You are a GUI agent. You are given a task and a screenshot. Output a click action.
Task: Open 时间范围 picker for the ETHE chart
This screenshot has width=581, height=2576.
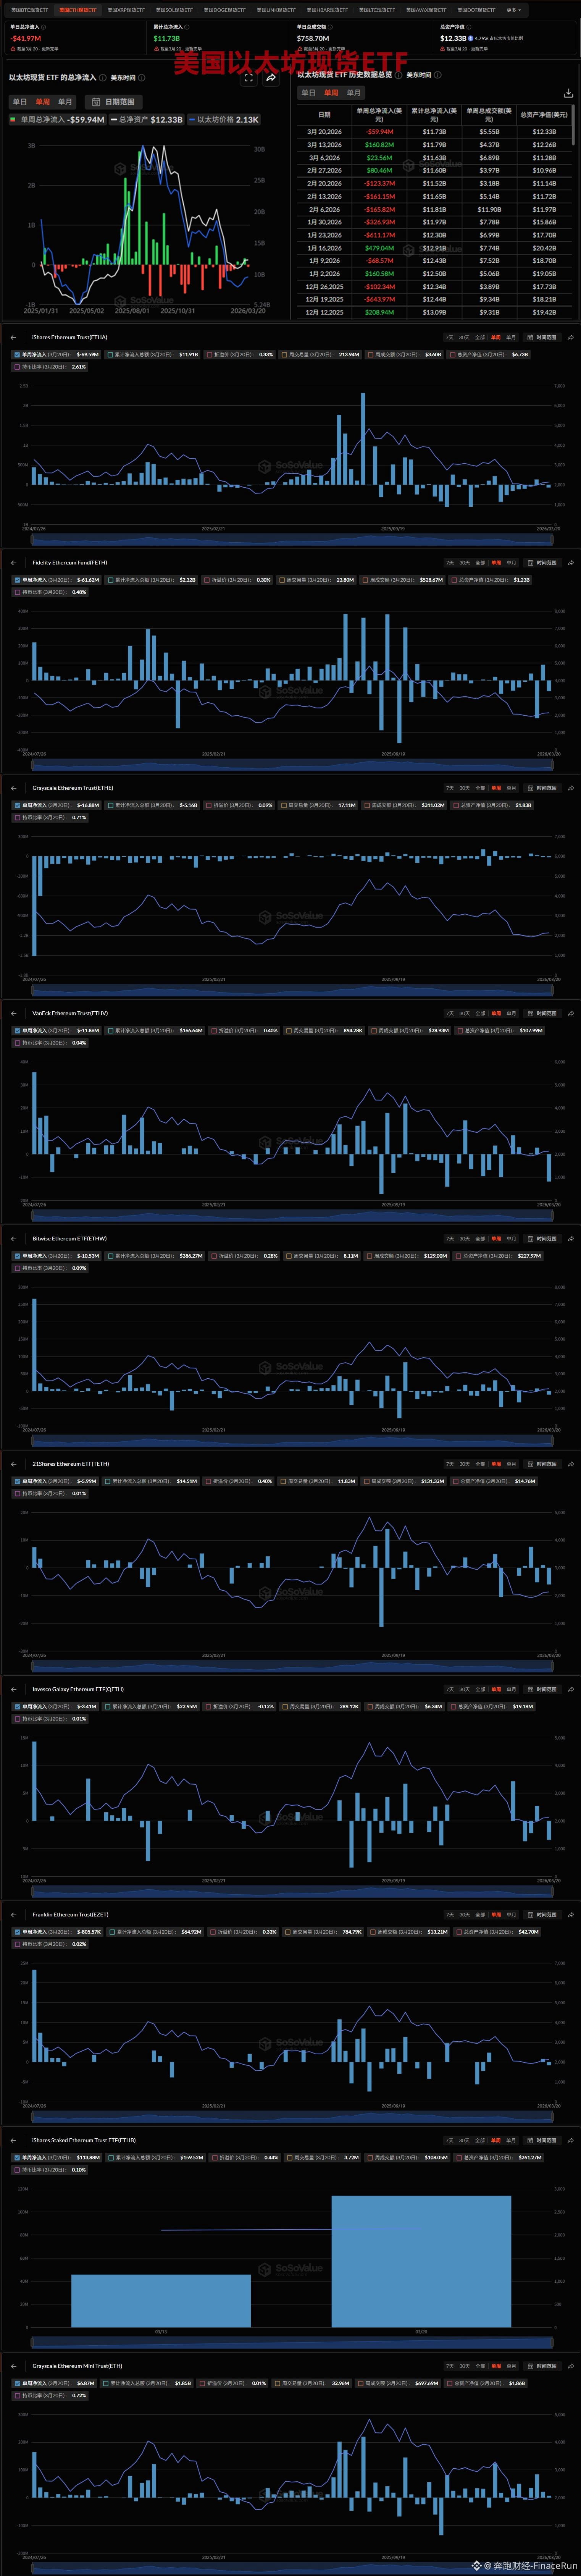pos(543,788)
